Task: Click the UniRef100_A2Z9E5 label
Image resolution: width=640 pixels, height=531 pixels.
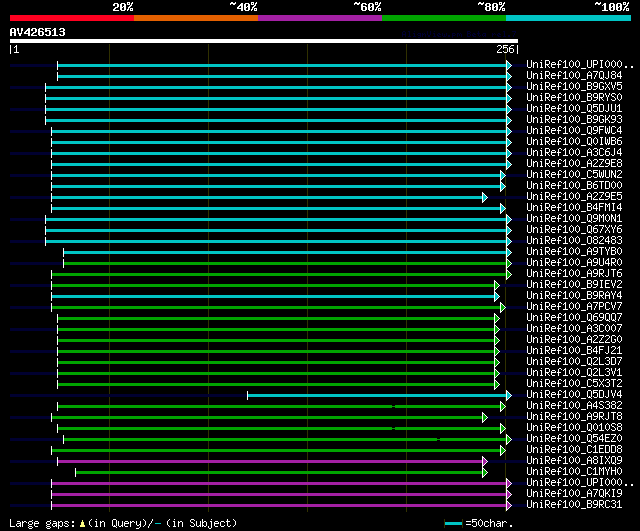Action: pyautogui.click(x=574, y=197)
